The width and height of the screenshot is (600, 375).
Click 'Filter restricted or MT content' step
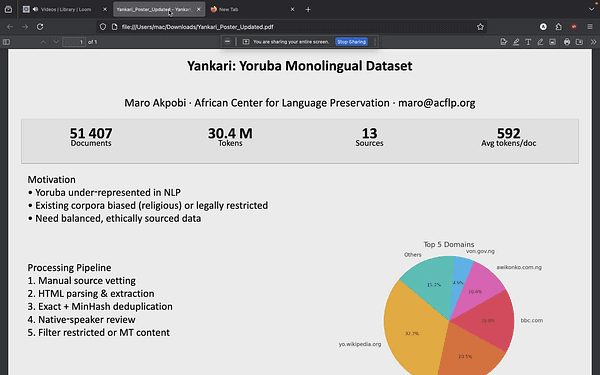[x=98, y=333]
